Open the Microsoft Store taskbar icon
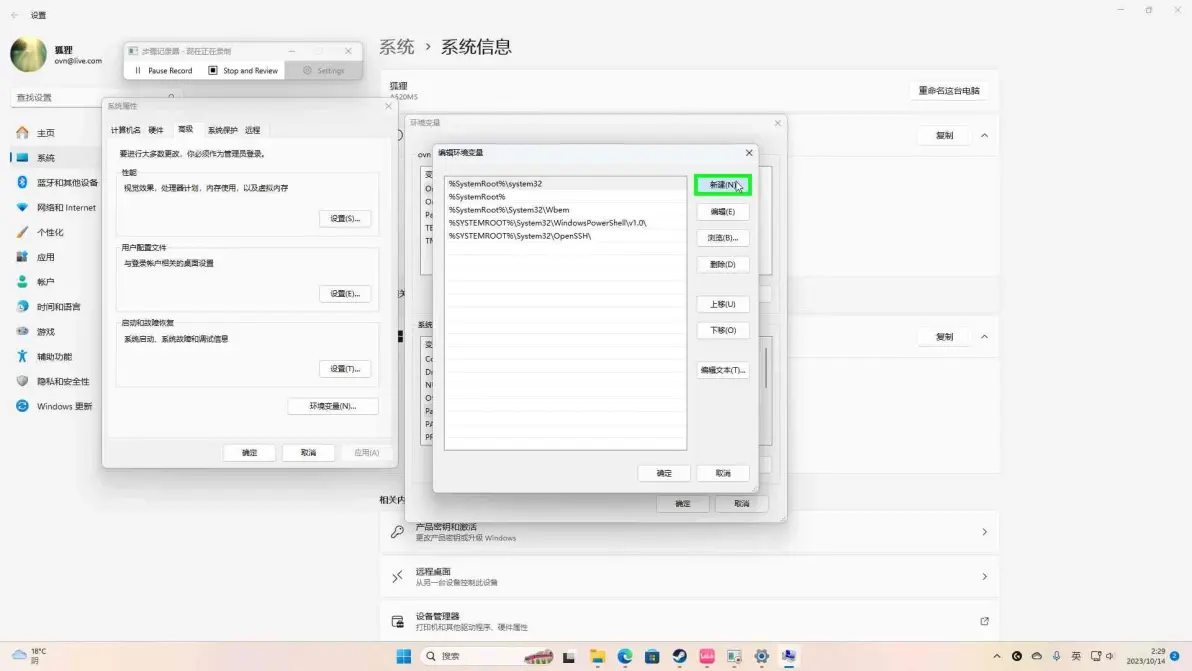1192x671 pixels. click(652, 656)
